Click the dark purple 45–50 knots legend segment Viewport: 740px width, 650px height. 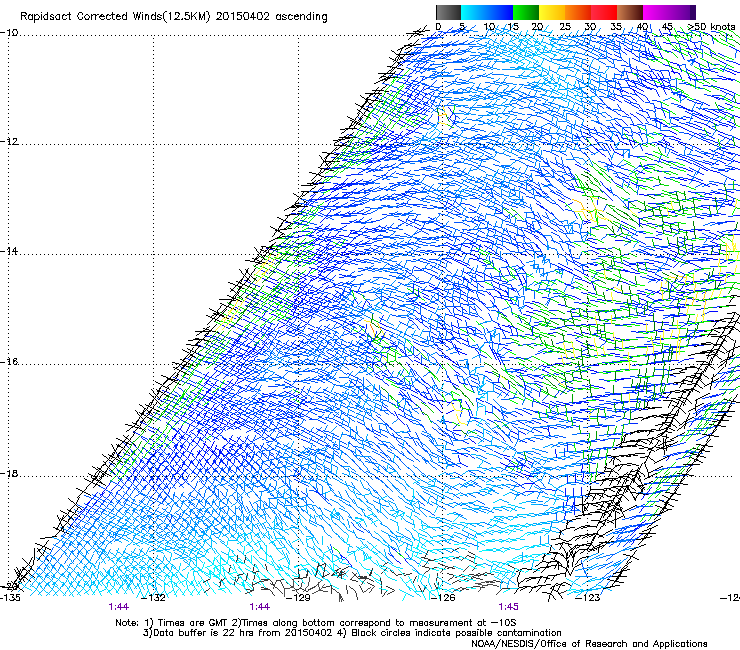coord(682,12)
